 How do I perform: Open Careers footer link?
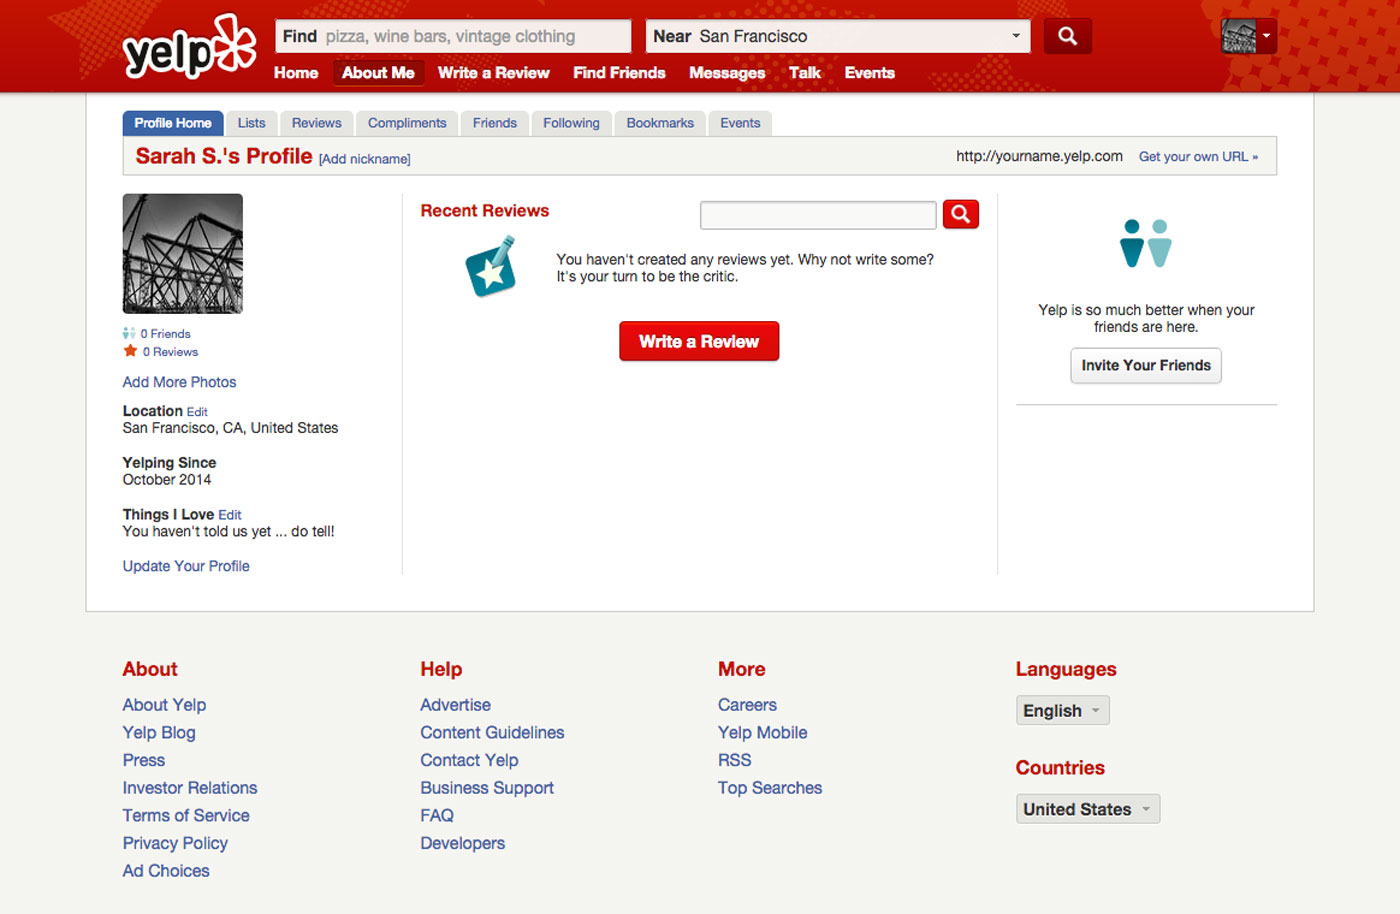(x=747, y=705)
